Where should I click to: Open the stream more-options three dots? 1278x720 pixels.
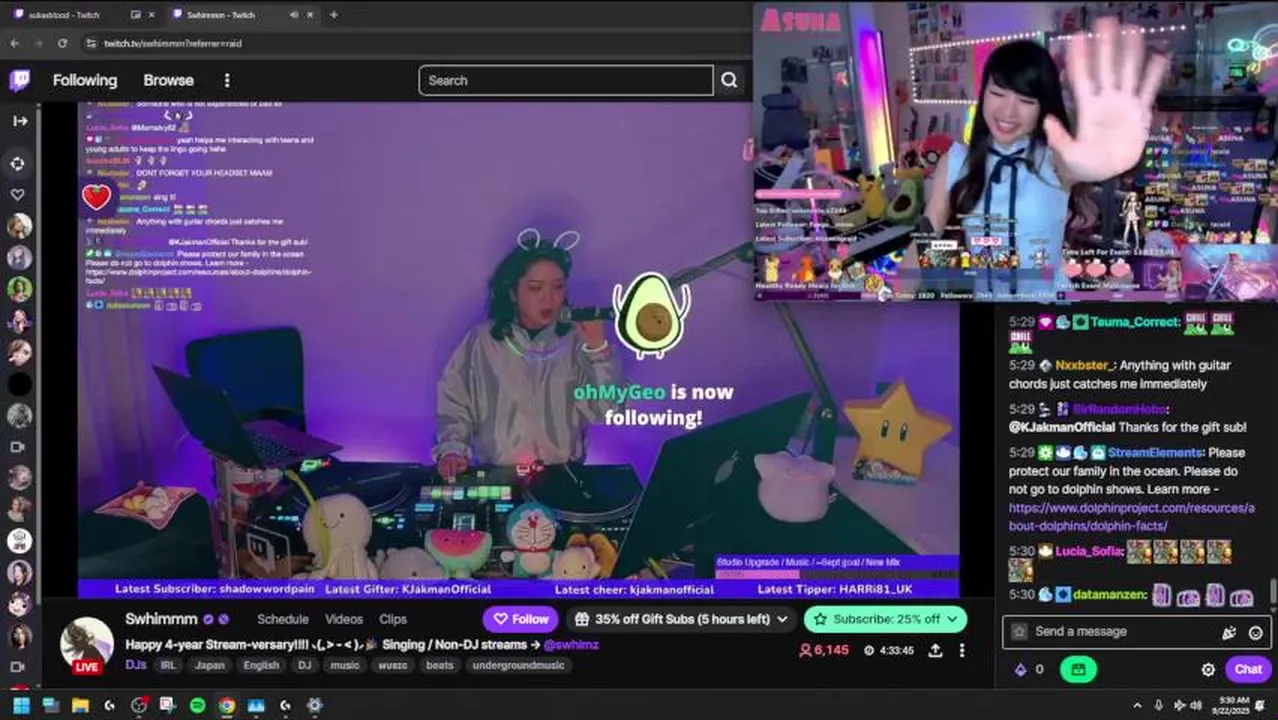pos(962,650)
